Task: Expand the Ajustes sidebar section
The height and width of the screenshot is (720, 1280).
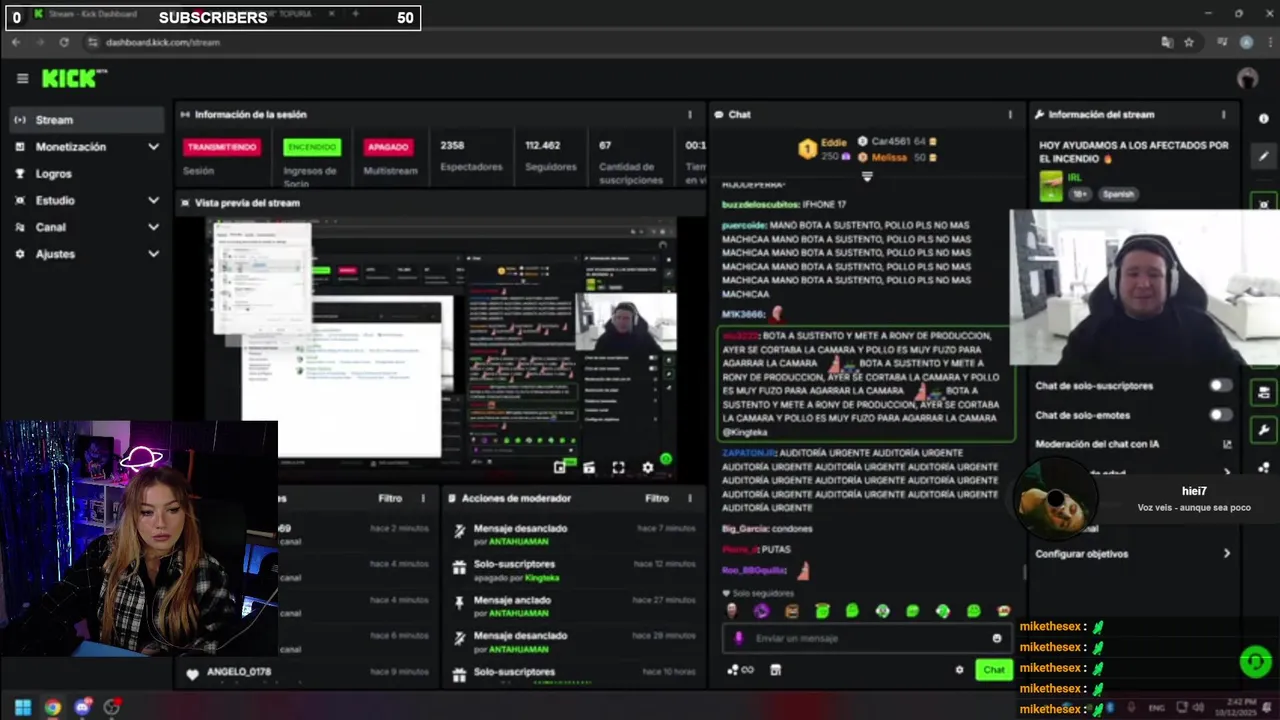Action: (x=87, y=254)
